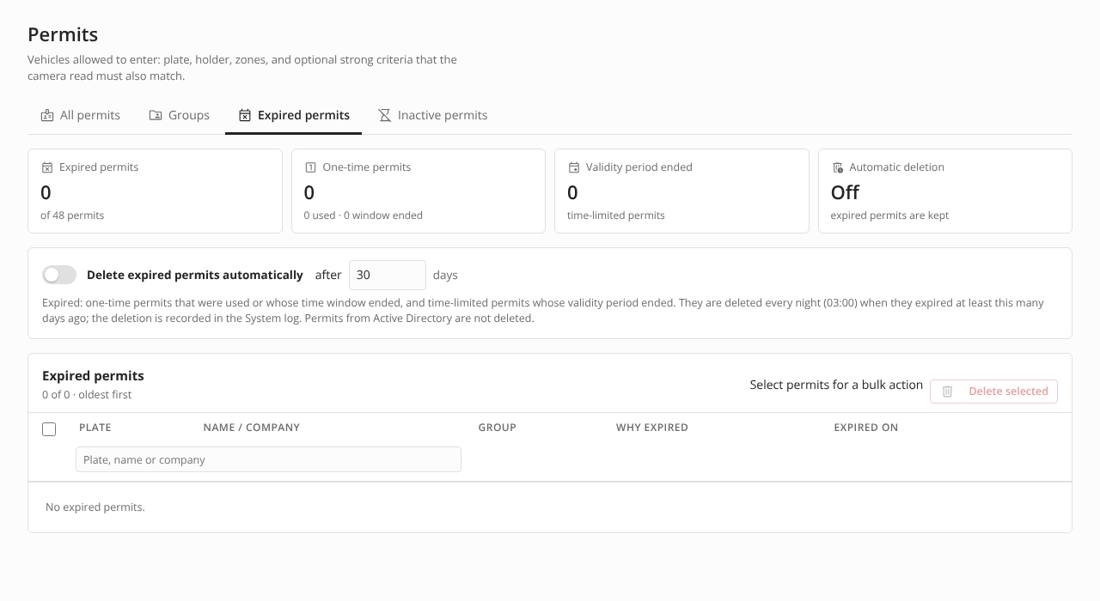Click the Plate, name or company filter field

[x=269, y=459]
